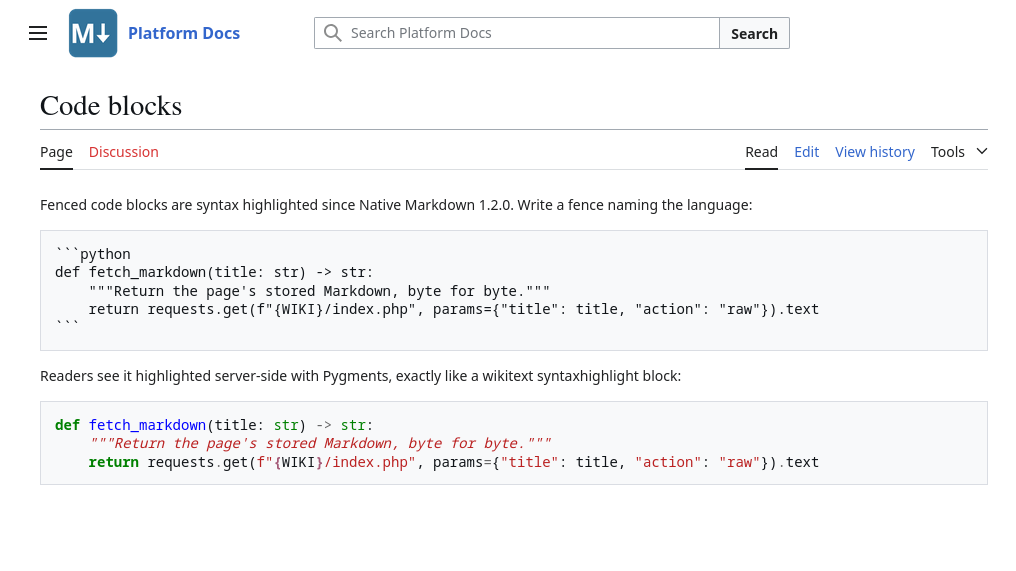The width and height of the screenshot is (1016, 571).
Task: Open the Edit tab
Action: click(807, 152)
